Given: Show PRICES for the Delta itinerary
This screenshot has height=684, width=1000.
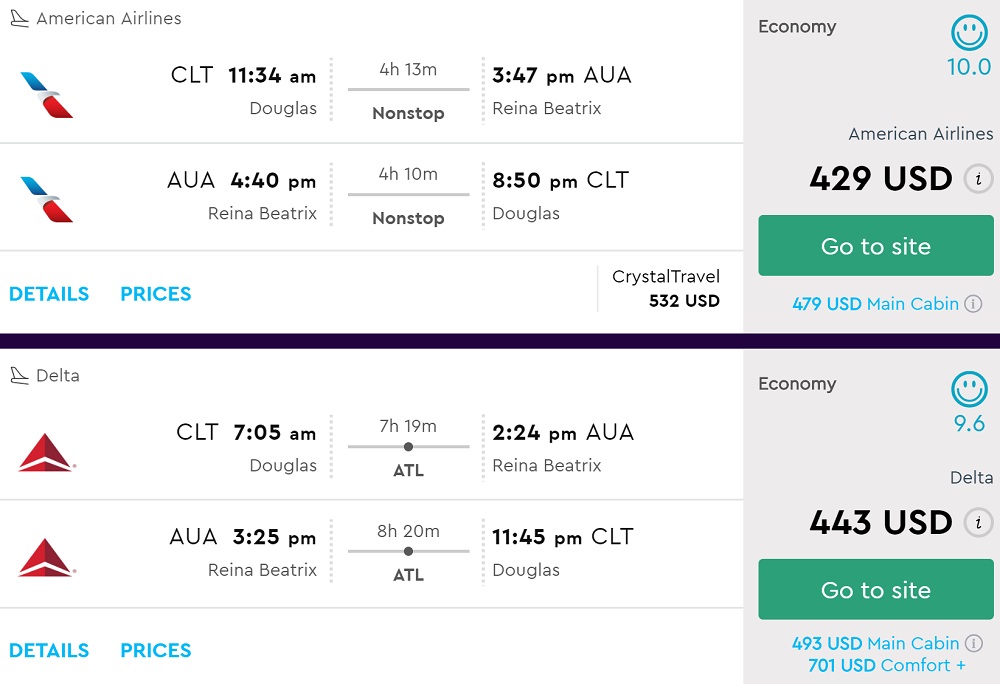Looking at the screenshot, I should [x=155, y=650].
